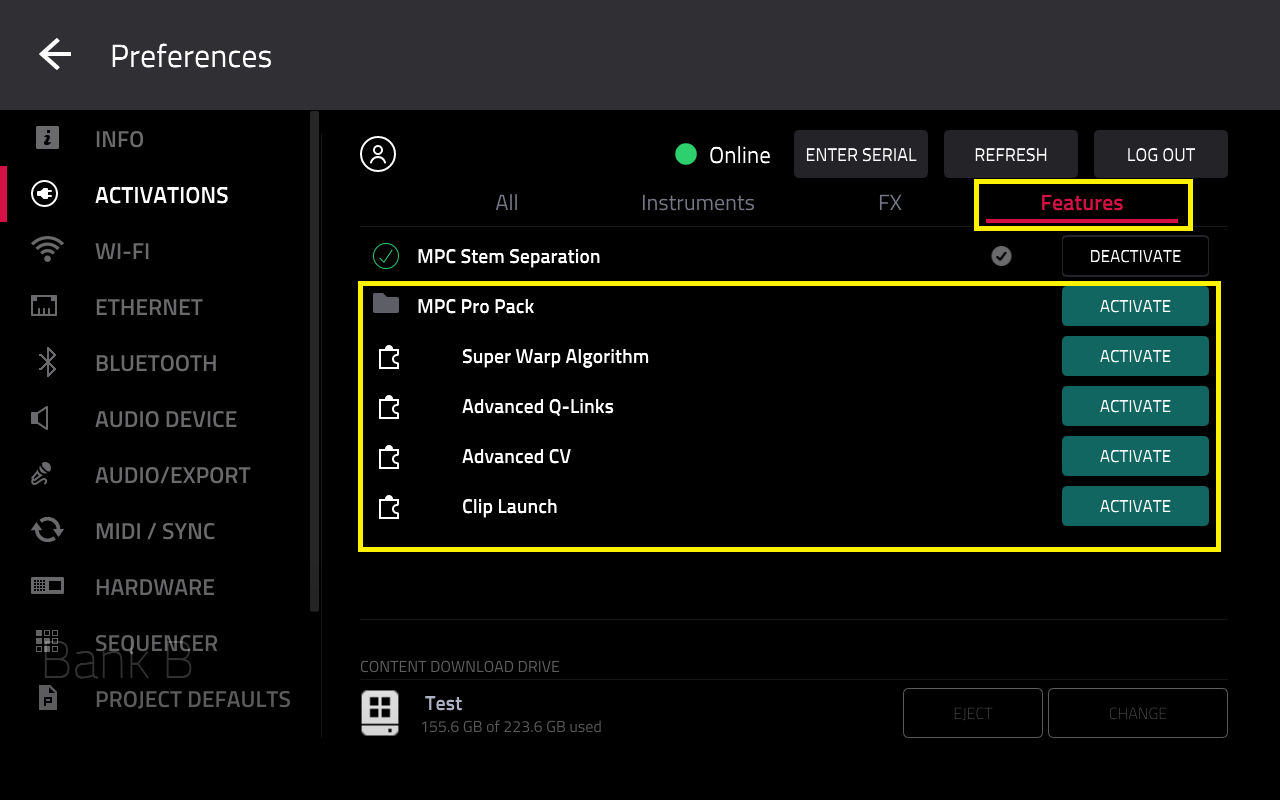Click the MPC Pro Pack folder icon
The height and width of the screenshot is (800, 1280).
click(x=386, y=304)
